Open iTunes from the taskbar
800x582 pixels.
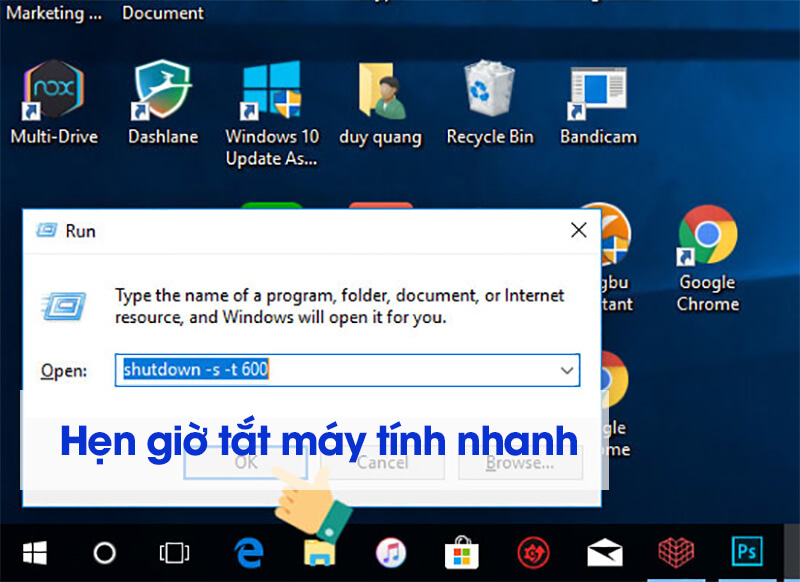(x=390, y=551)
